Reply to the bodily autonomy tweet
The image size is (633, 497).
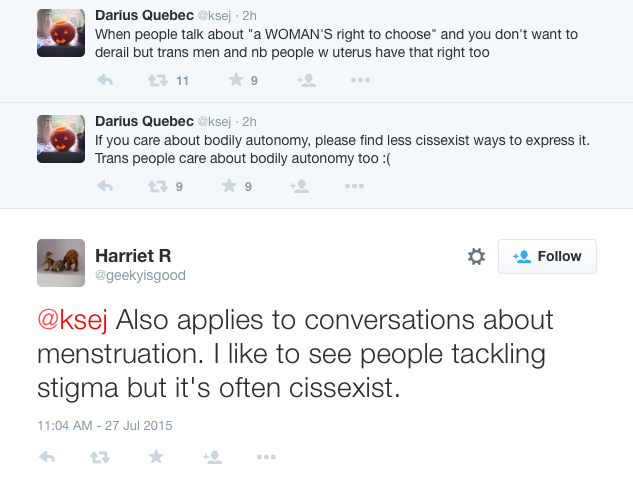coord(104,185)
